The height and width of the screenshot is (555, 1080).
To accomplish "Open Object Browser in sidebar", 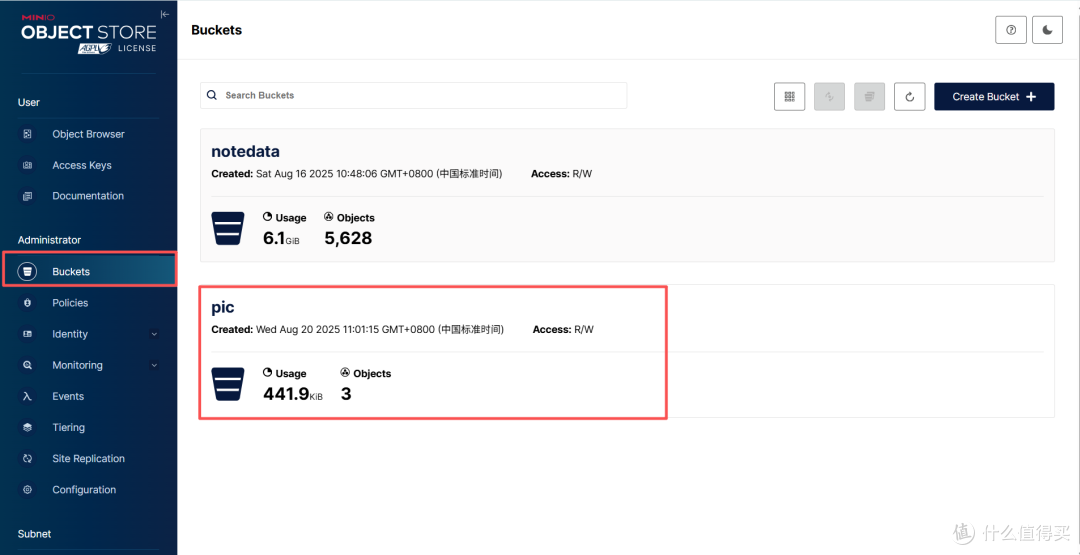I will point(88,134).
